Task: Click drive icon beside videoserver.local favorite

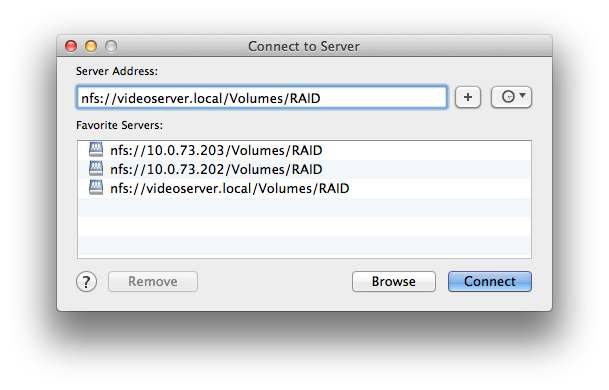Action: tap(96, 188)
